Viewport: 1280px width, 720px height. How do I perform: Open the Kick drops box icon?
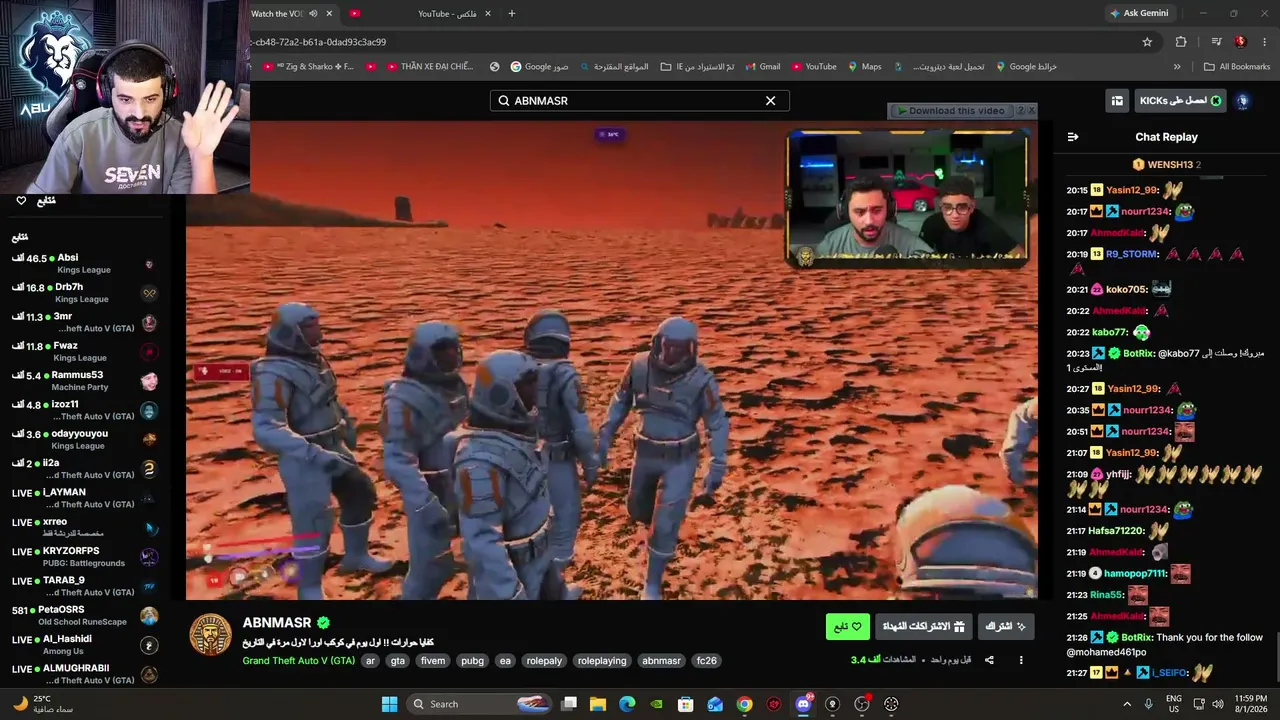tap(1117, 101)
